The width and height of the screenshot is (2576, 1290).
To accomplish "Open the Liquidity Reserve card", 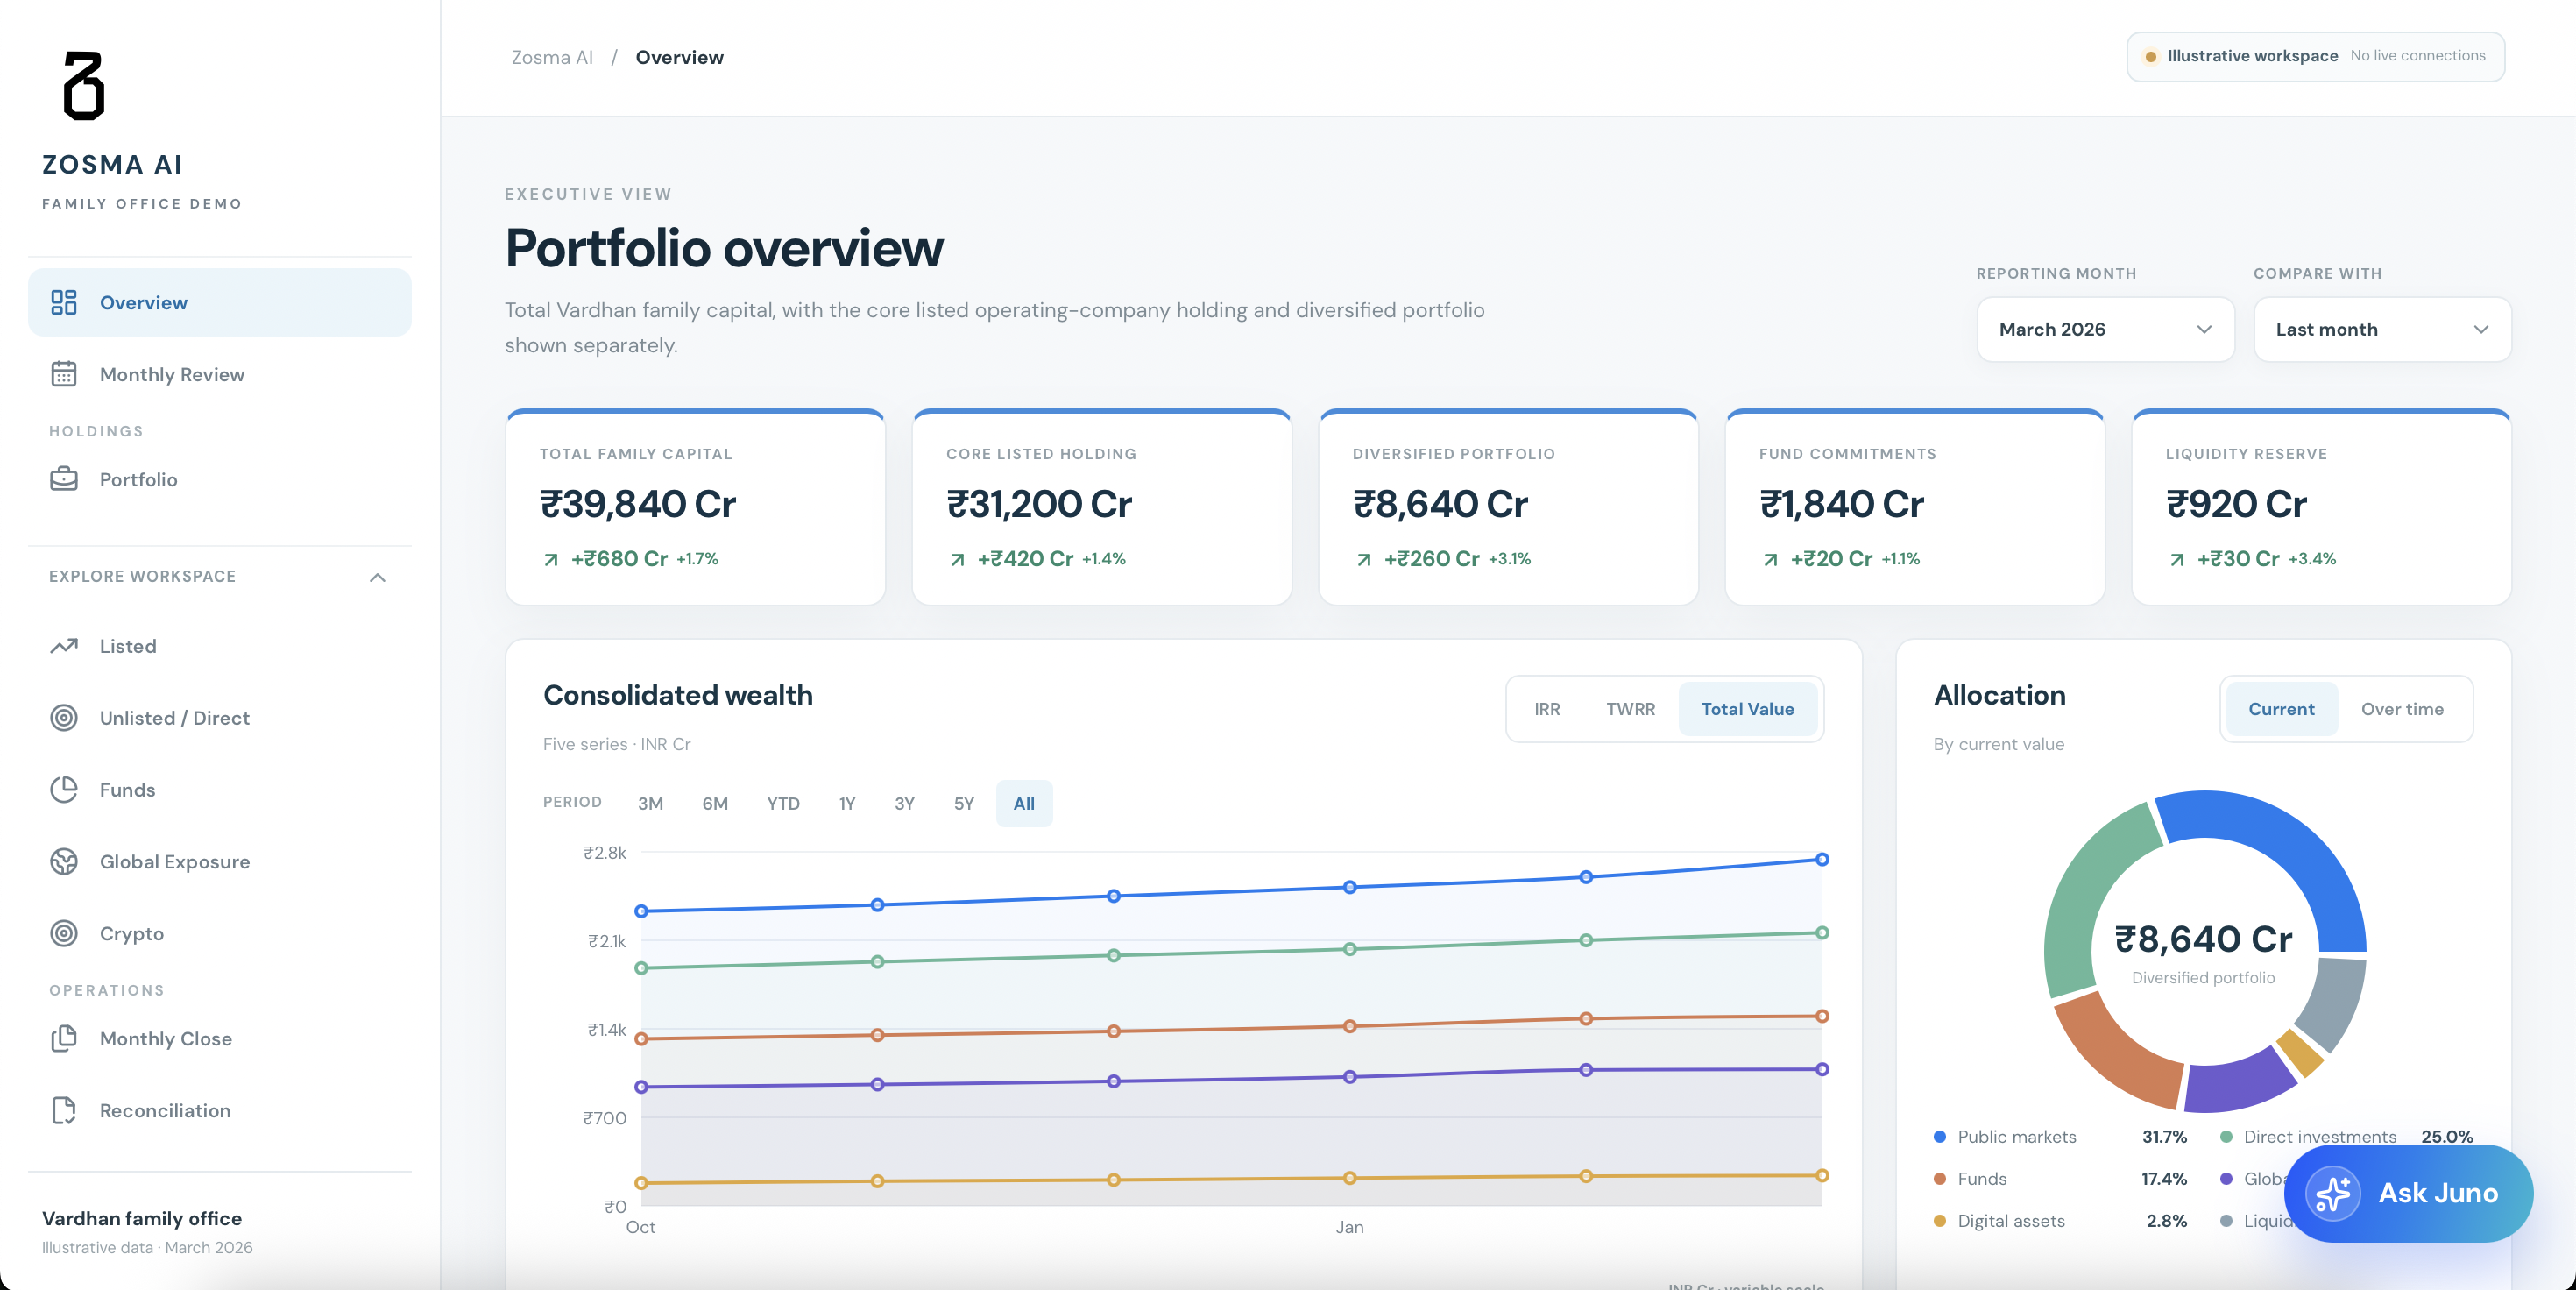I will [2321, 508].
